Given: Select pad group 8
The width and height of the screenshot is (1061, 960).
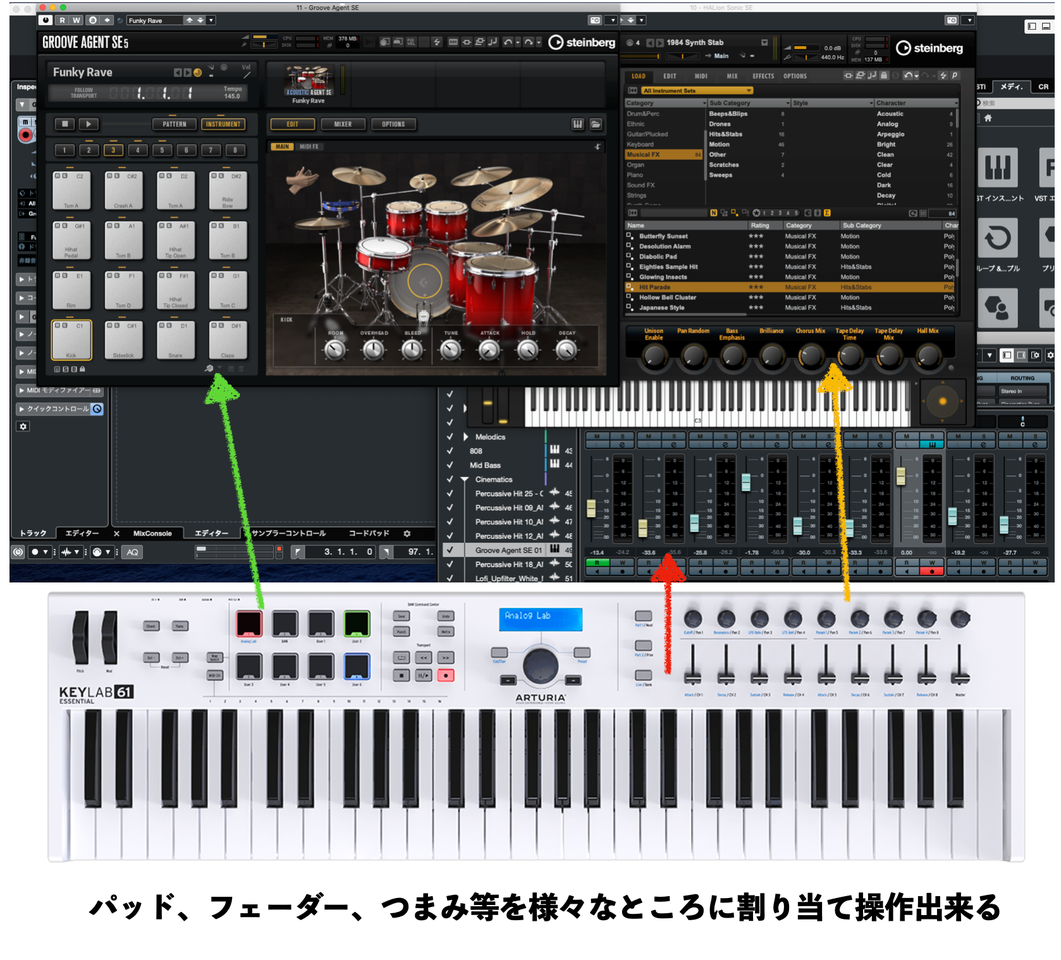Looking at the screenshot, I should click(x=235, y=150).
